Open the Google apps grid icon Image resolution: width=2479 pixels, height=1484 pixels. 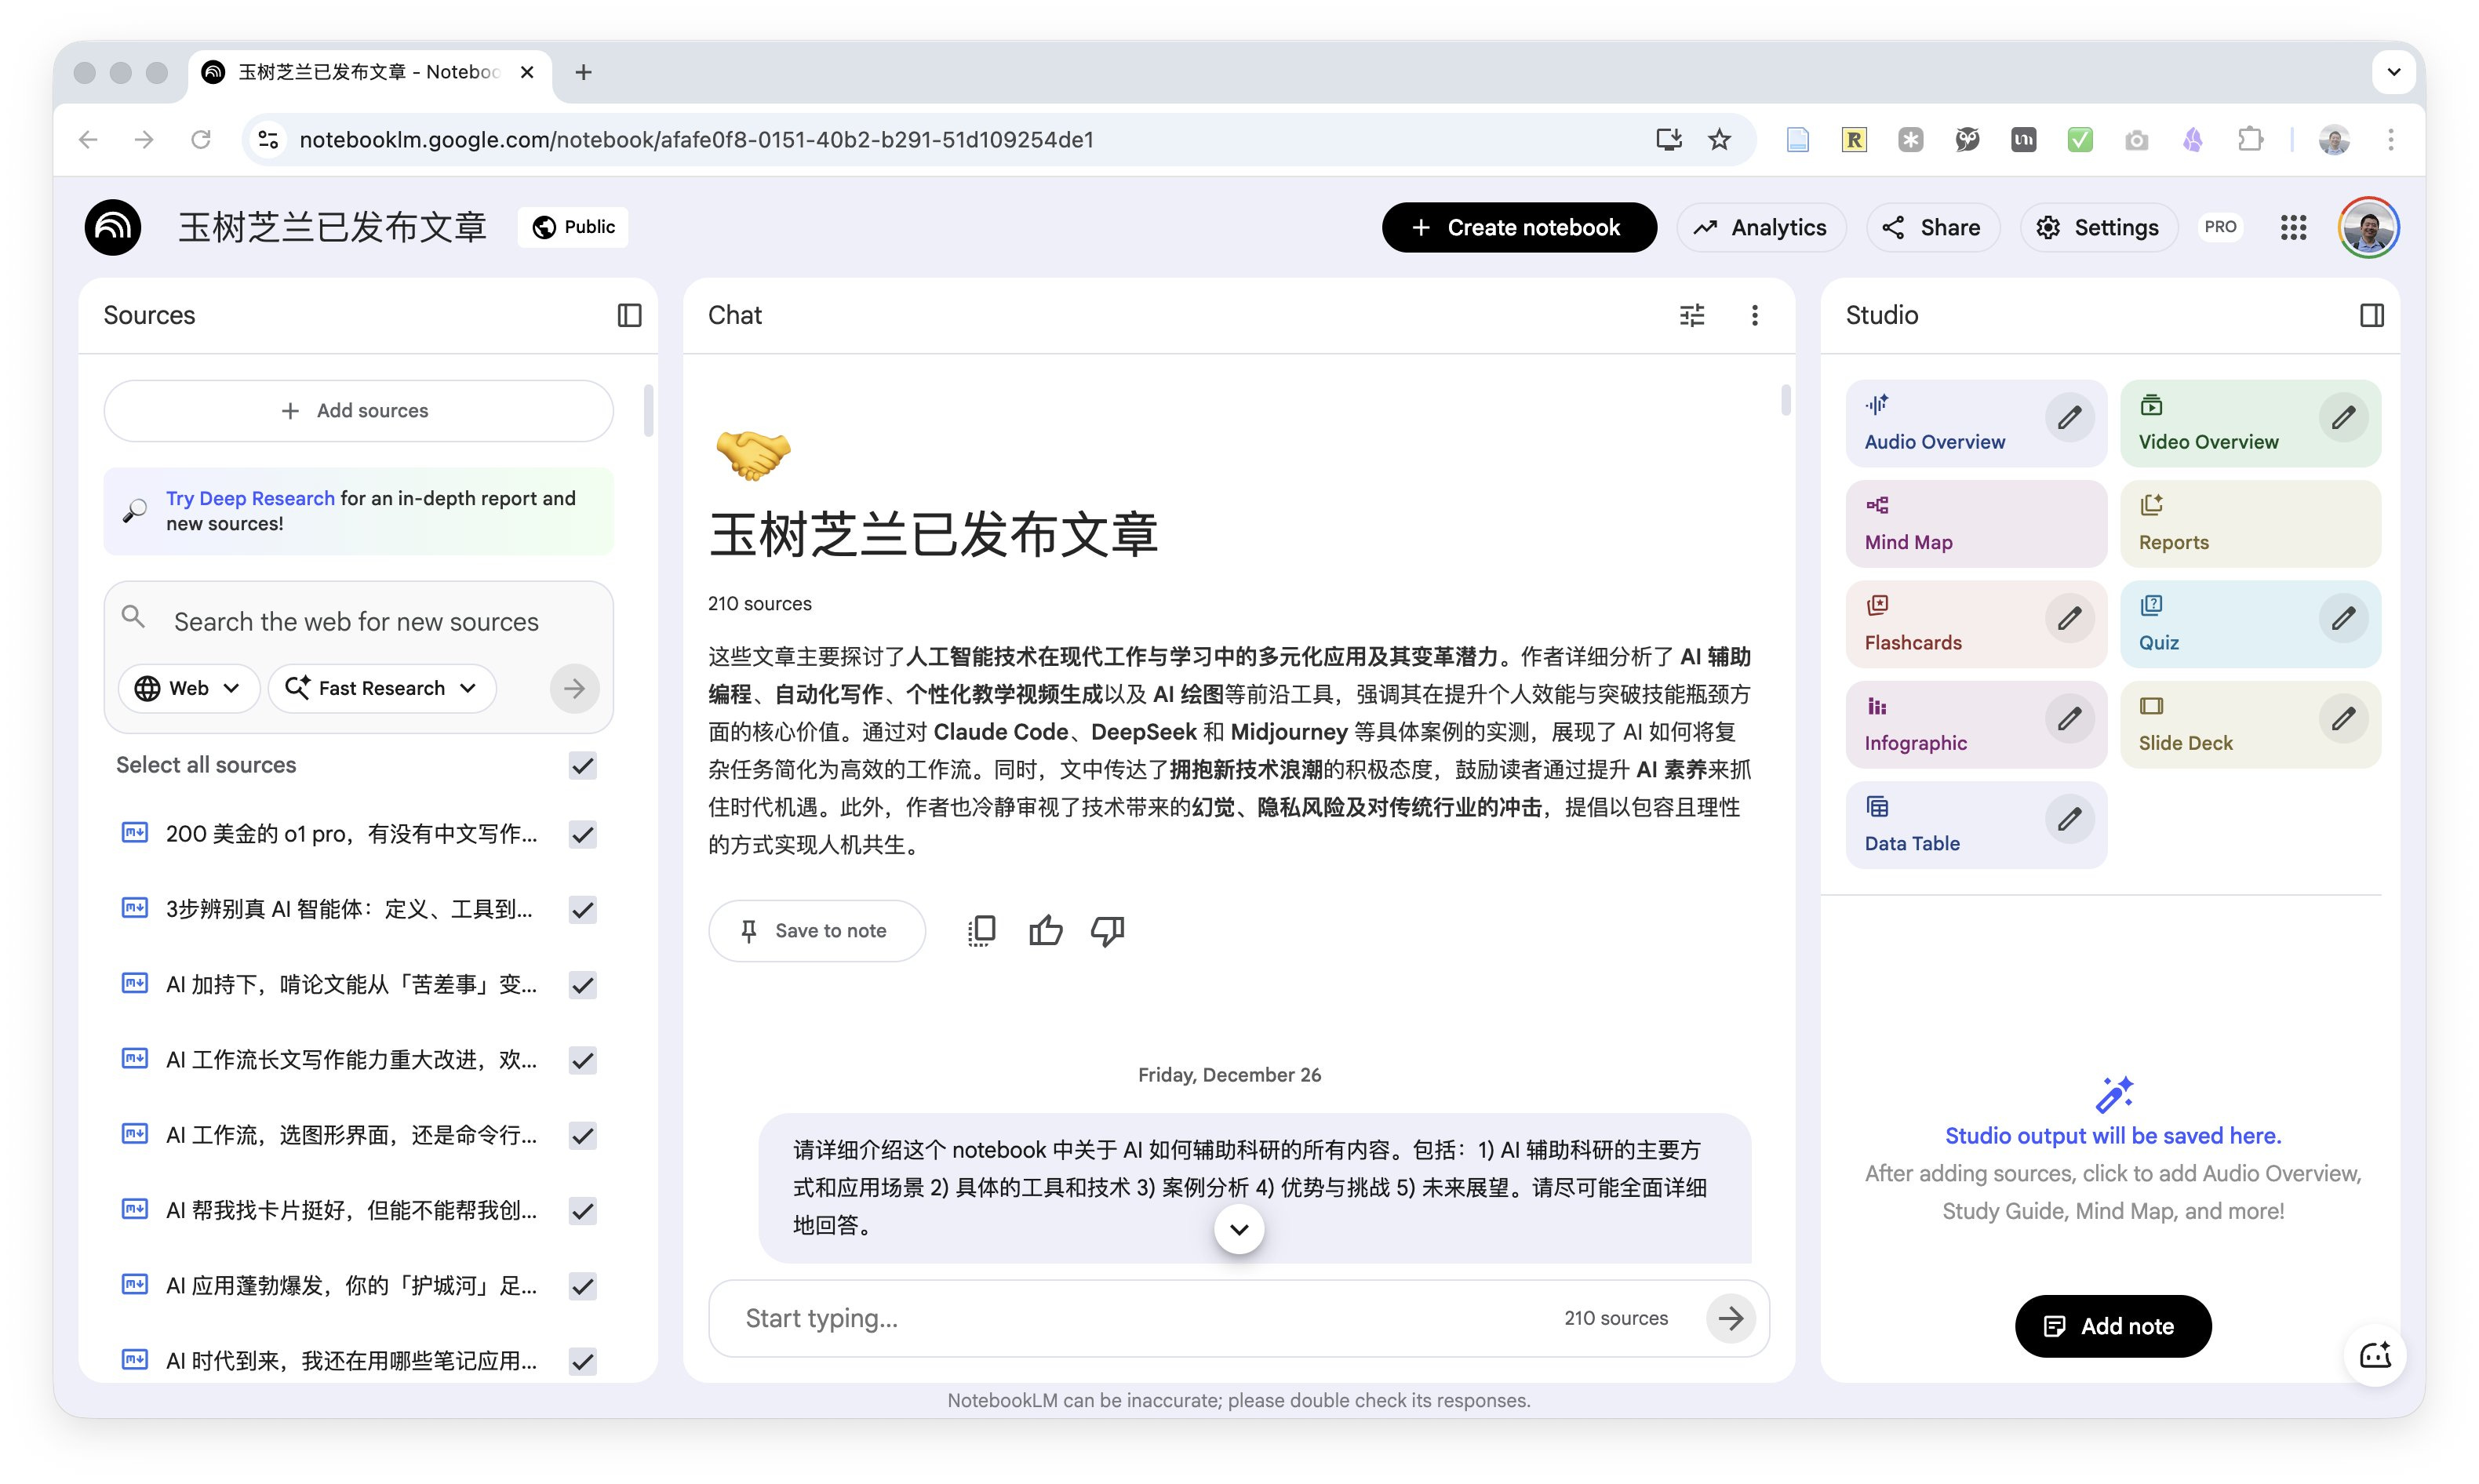tap(2293, 227)
